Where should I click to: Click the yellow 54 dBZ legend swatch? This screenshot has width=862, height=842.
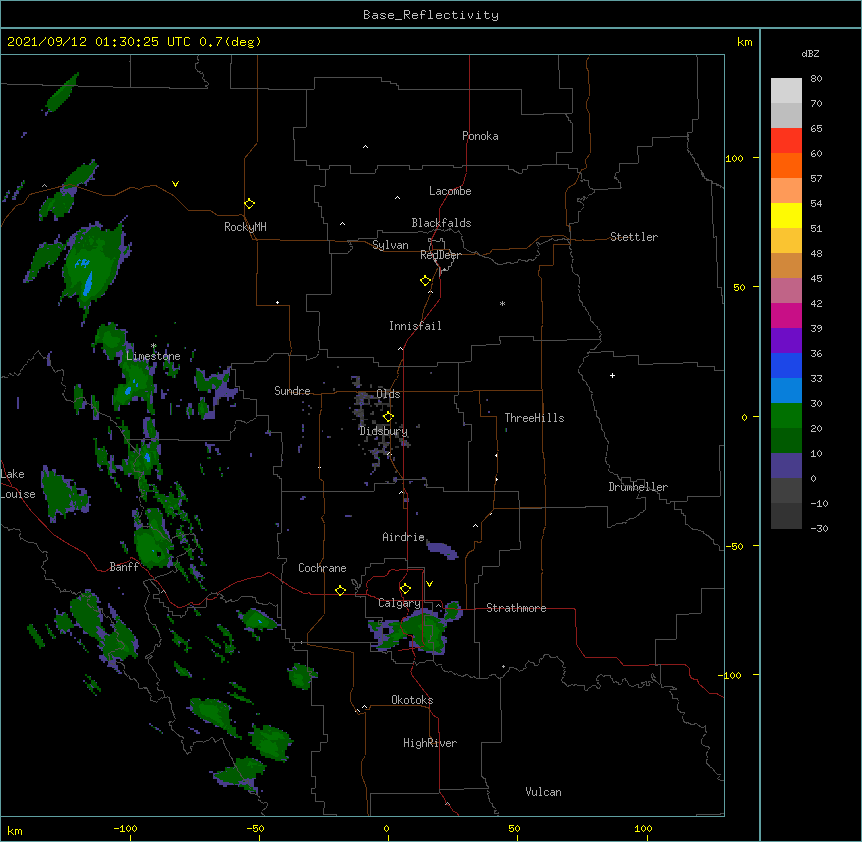tap(786, 215)
